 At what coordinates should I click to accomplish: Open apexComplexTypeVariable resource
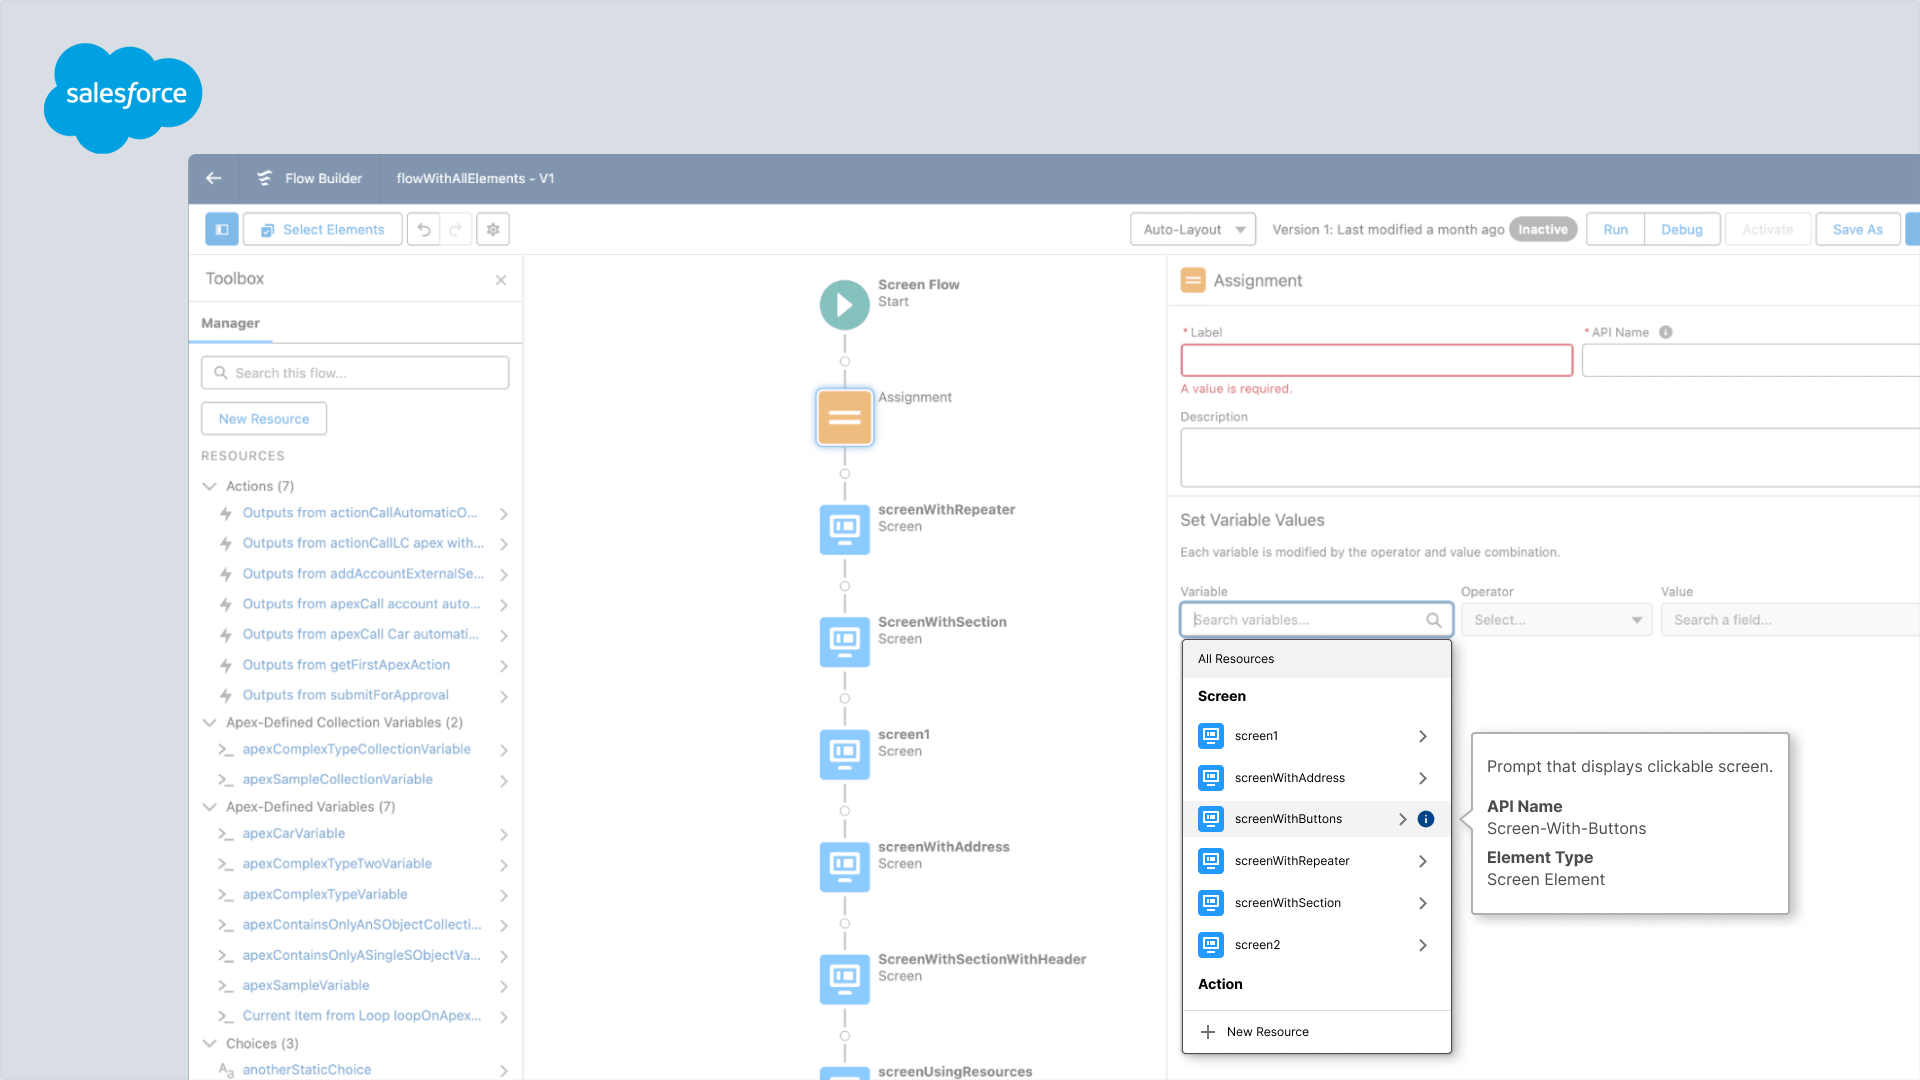[x=325, y=894]
